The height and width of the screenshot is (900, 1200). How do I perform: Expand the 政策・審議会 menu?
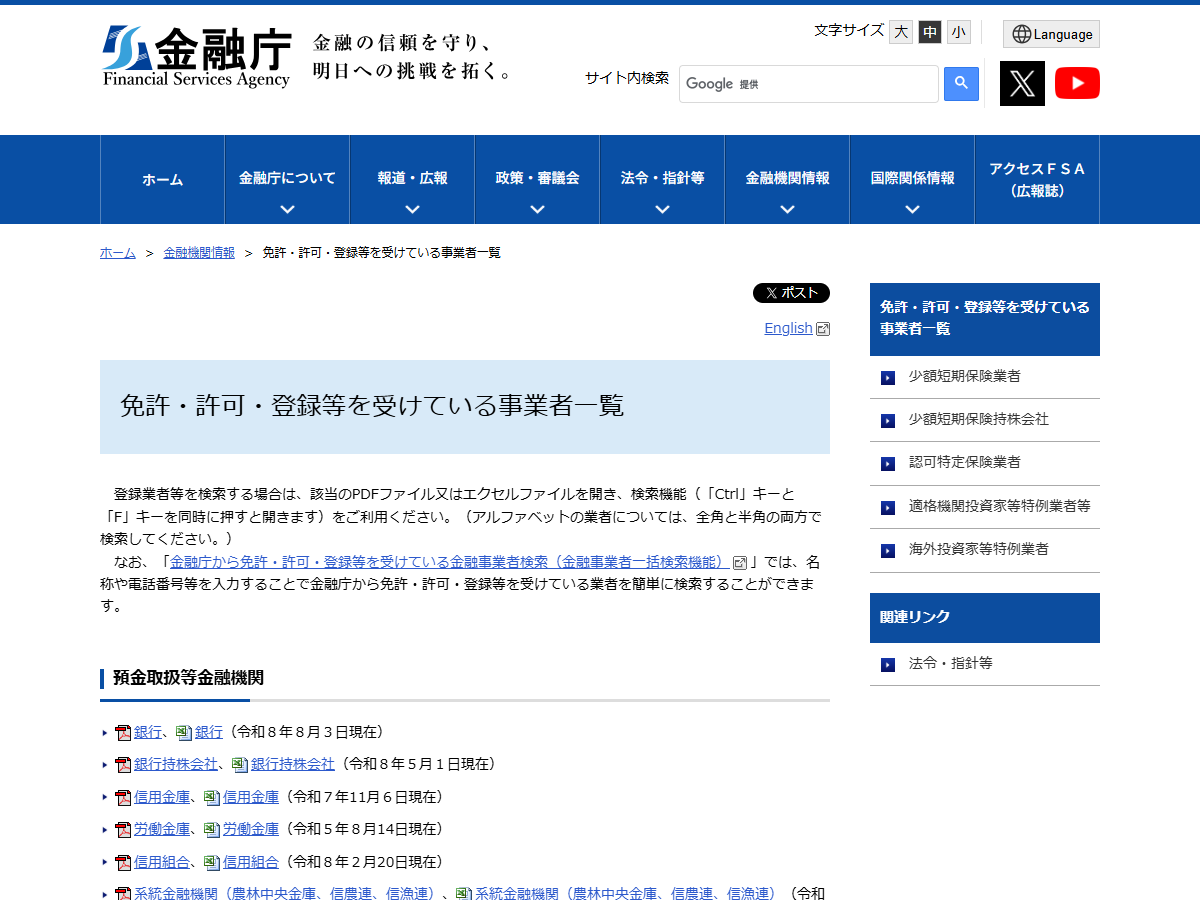[x=537, y=180]
